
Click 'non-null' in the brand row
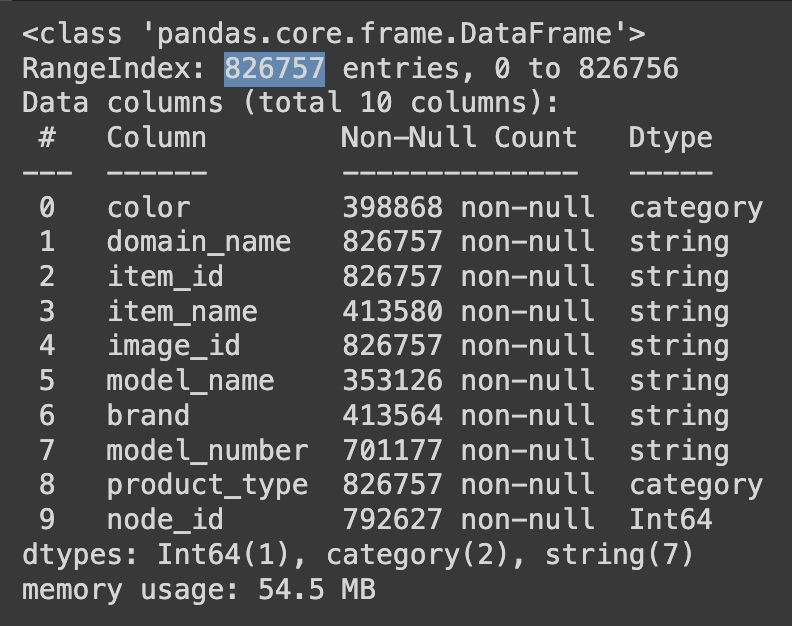tap(527, 415)
